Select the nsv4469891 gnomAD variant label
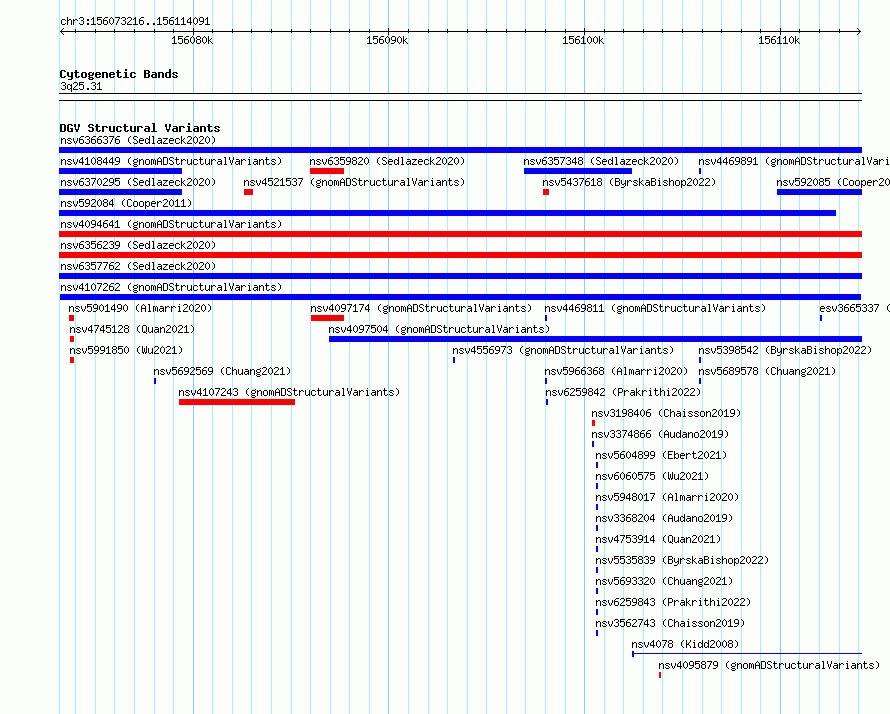The image size is (890, 714). 794,161
